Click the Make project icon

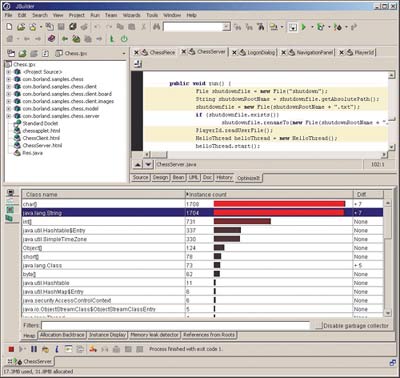pyautogui.click(x=273, y=27)
